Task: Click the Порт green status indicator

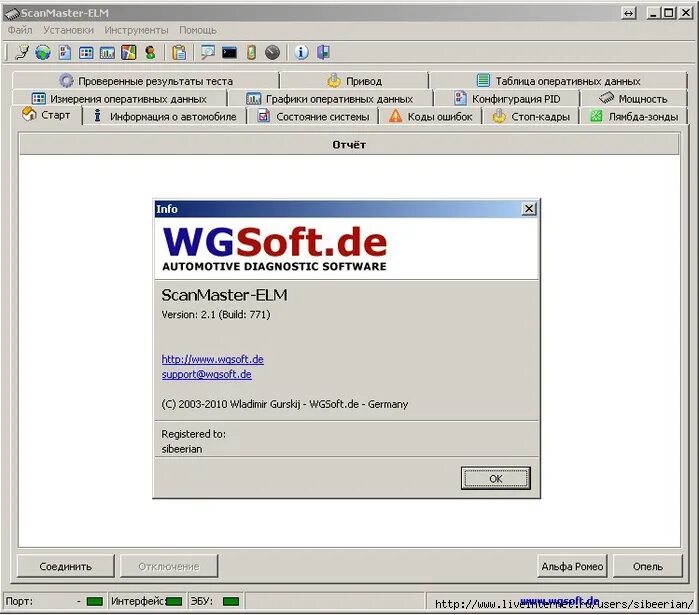Action: [95, 602]
